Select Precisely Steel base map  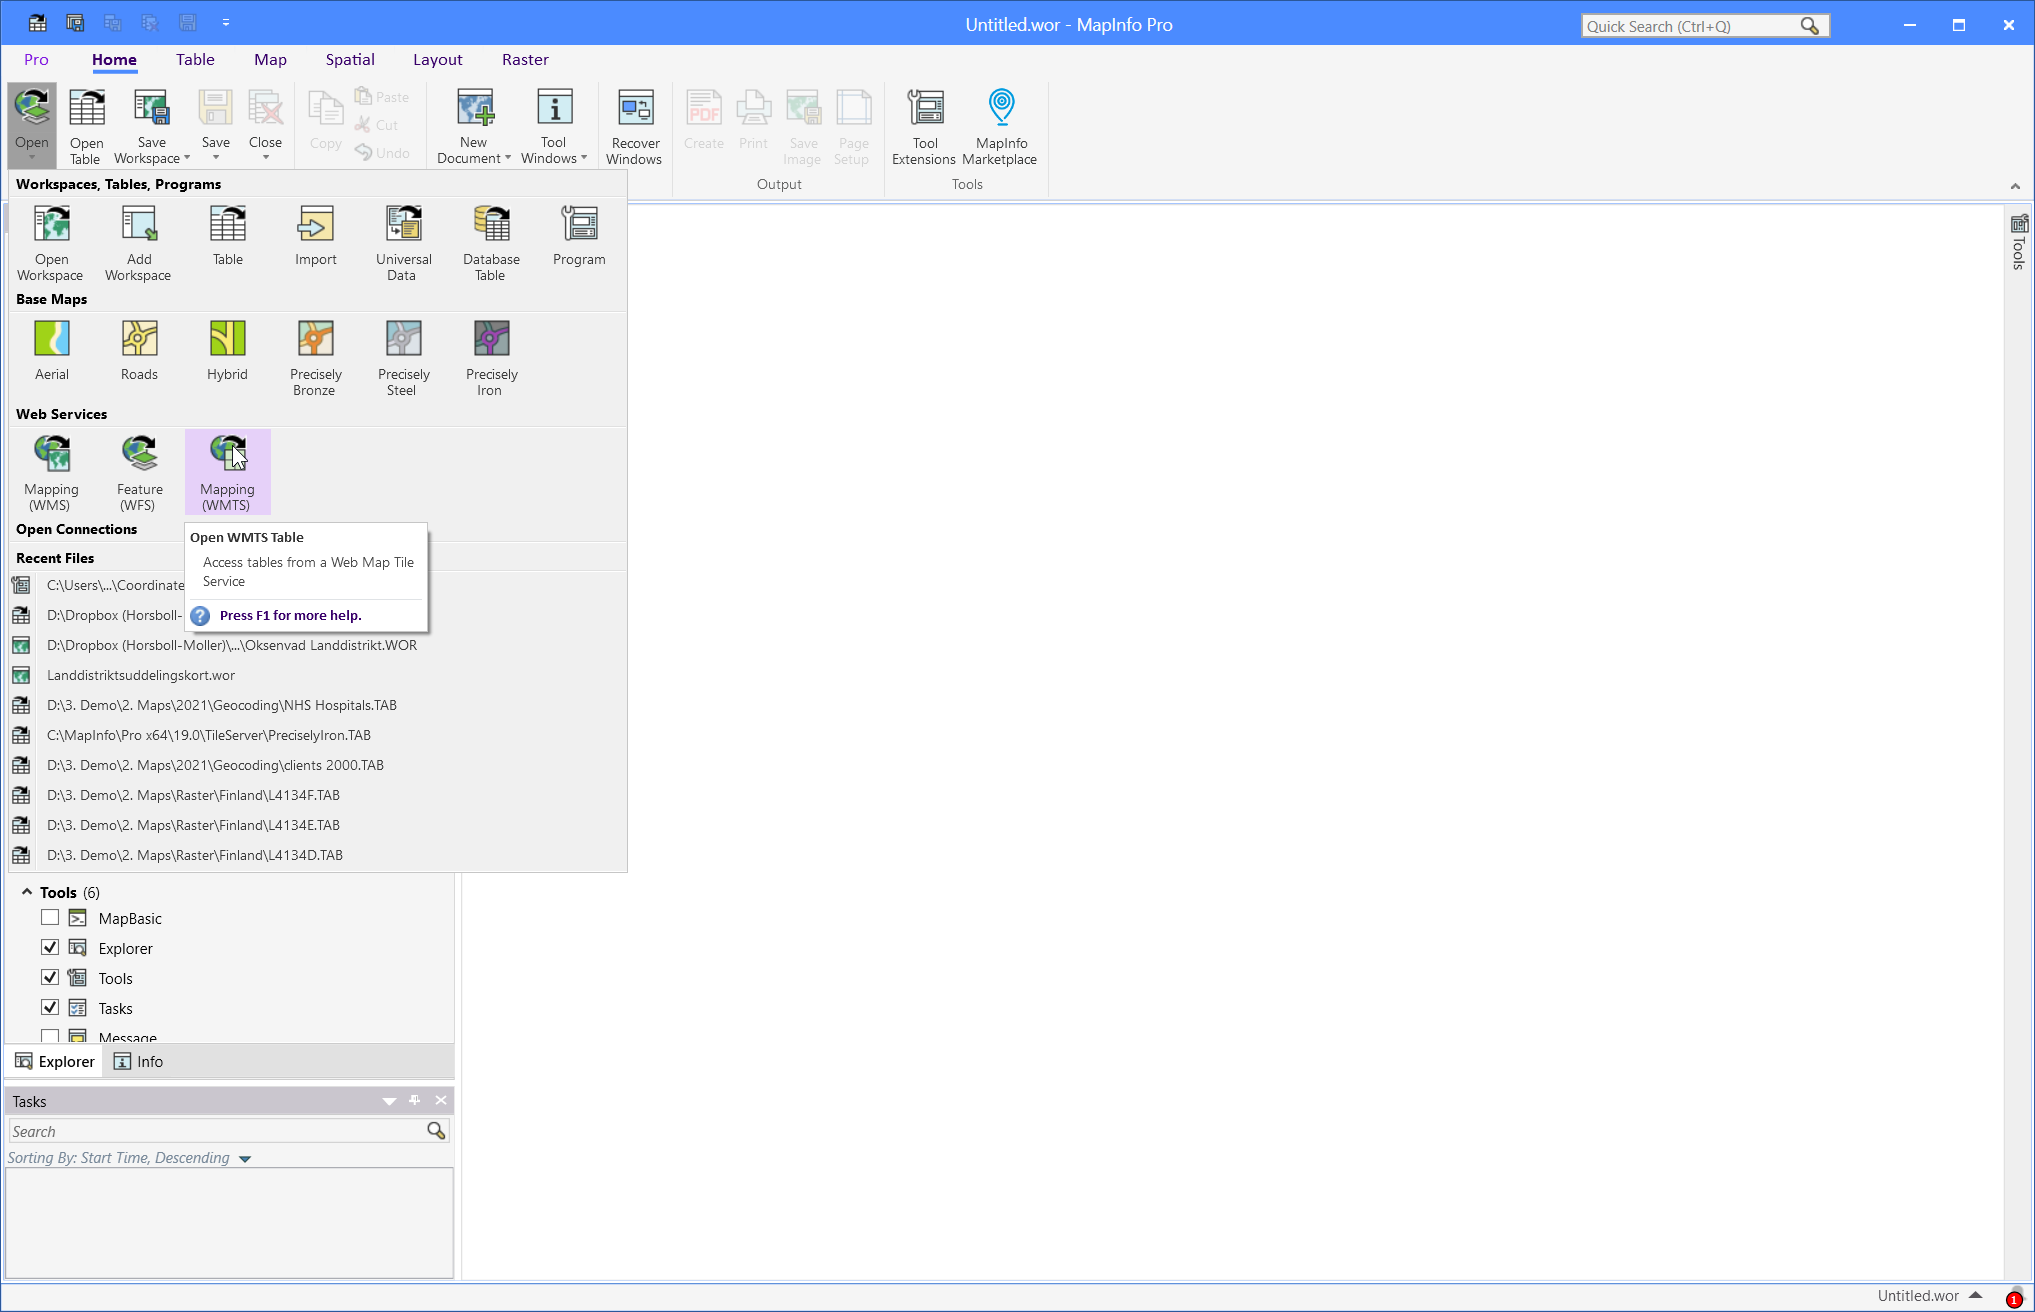(x=403, y=358)
